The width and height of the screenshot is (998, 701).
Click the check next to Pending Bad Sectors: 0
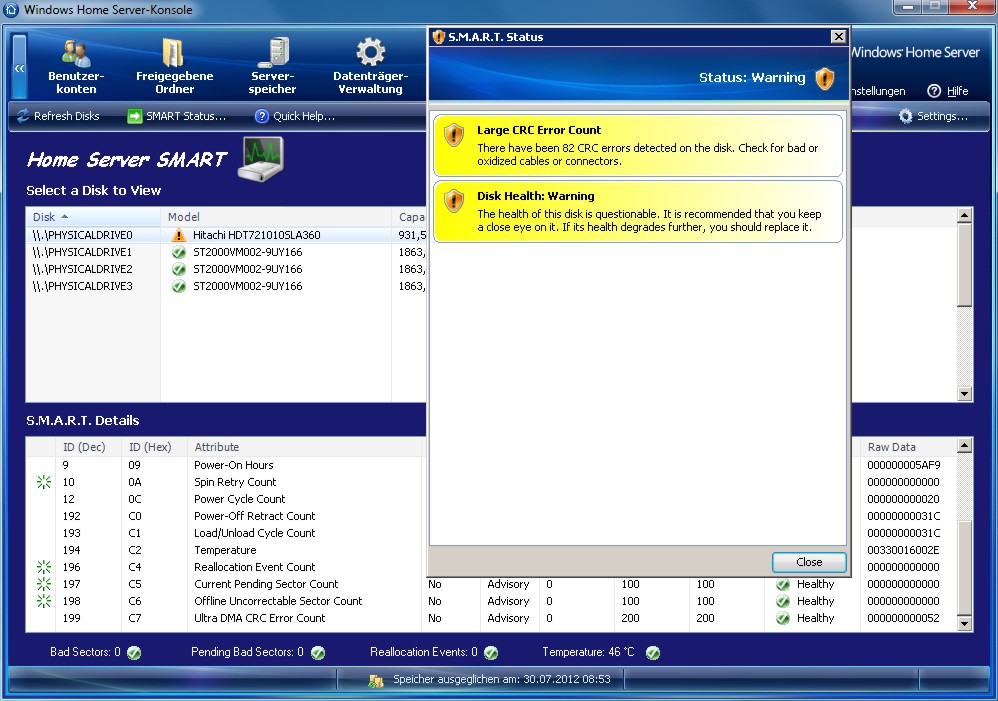pos(318,653)
